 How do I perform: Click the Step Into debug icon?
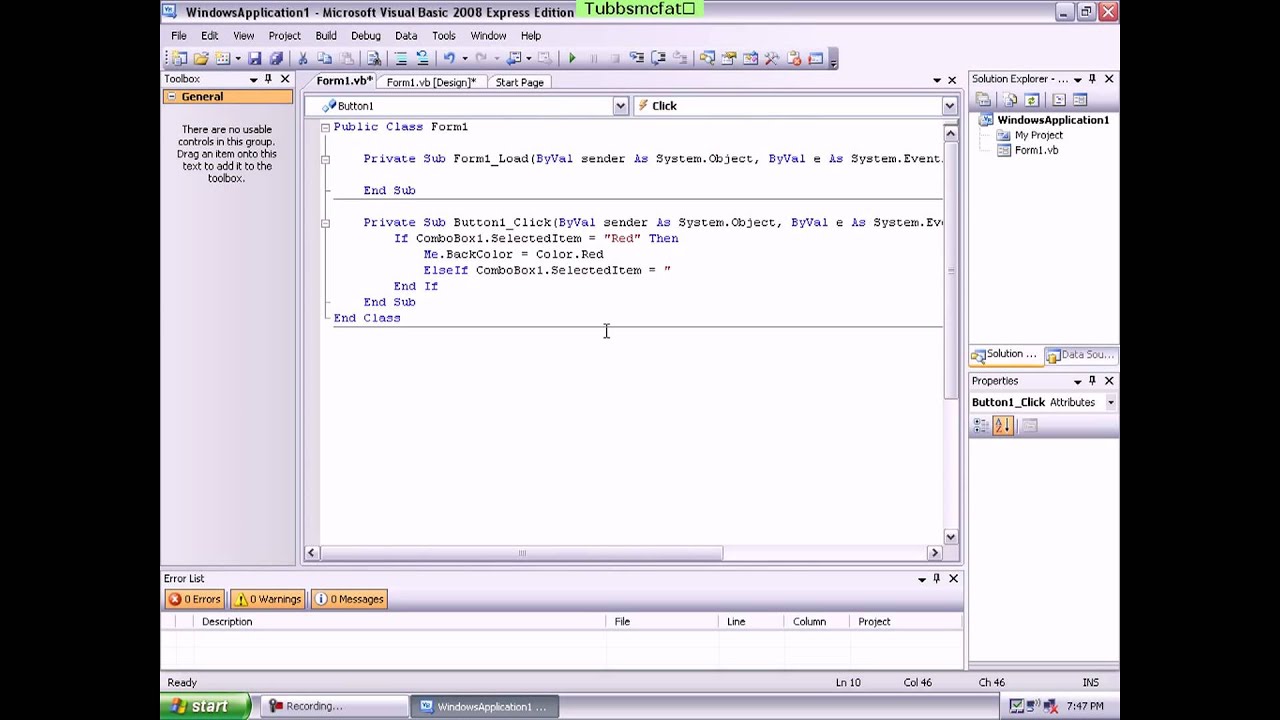coord(638,59)
